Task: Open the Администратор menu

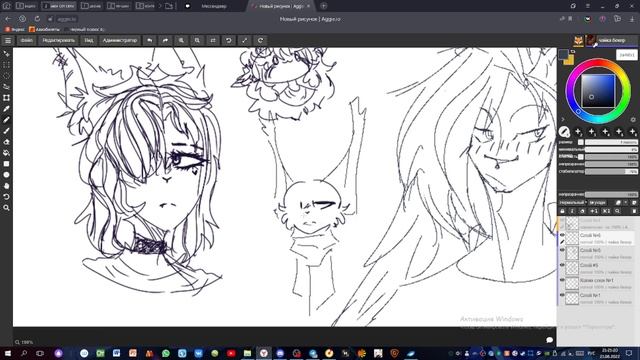Action: point(120,40)
